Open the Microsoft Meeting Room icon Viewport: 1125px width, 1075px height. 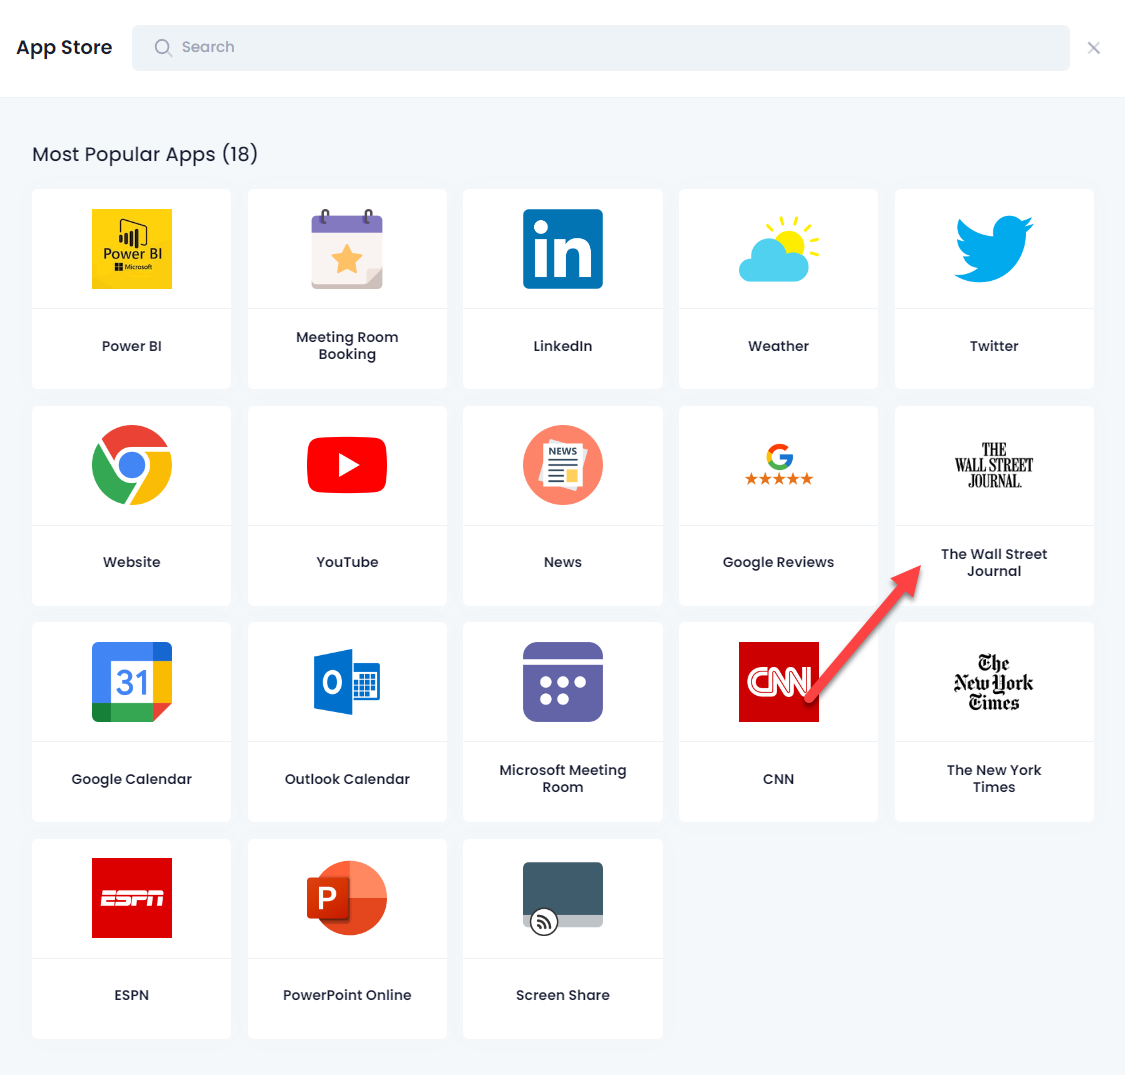coord(562,682)
